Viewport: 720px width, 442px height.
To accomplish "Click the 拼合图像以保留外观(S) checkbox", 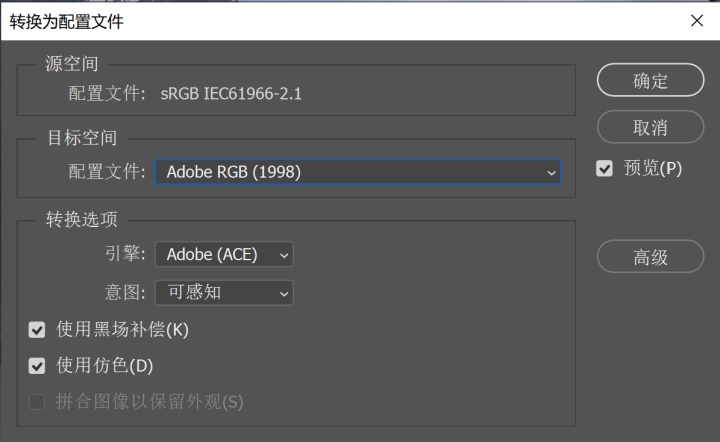I will (x=37, y=402).
